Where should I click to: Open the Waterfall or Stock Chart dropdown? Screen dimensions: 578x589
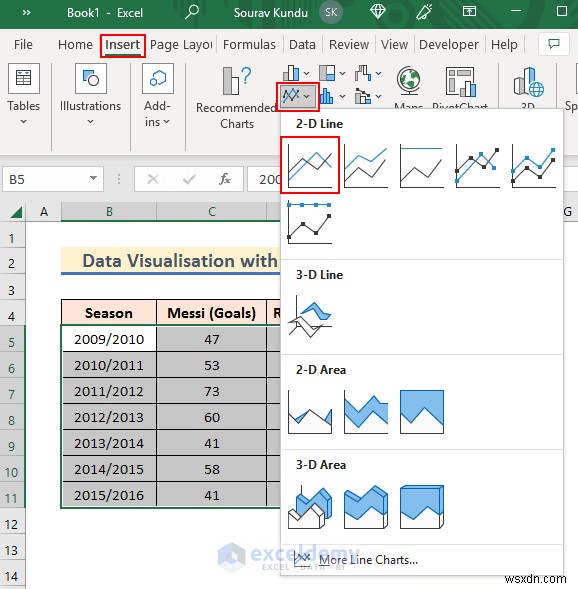tap(368, 73)
